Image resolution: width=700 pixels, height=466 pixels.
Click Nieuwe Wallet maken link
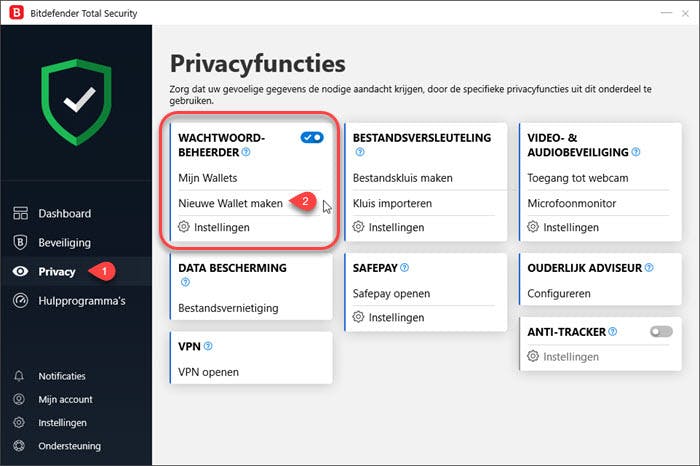[x=231, y=202]
